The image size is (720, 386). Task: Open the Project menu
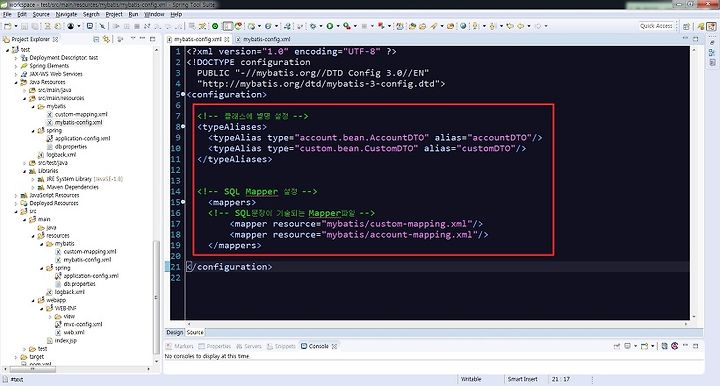coord(114,15)
